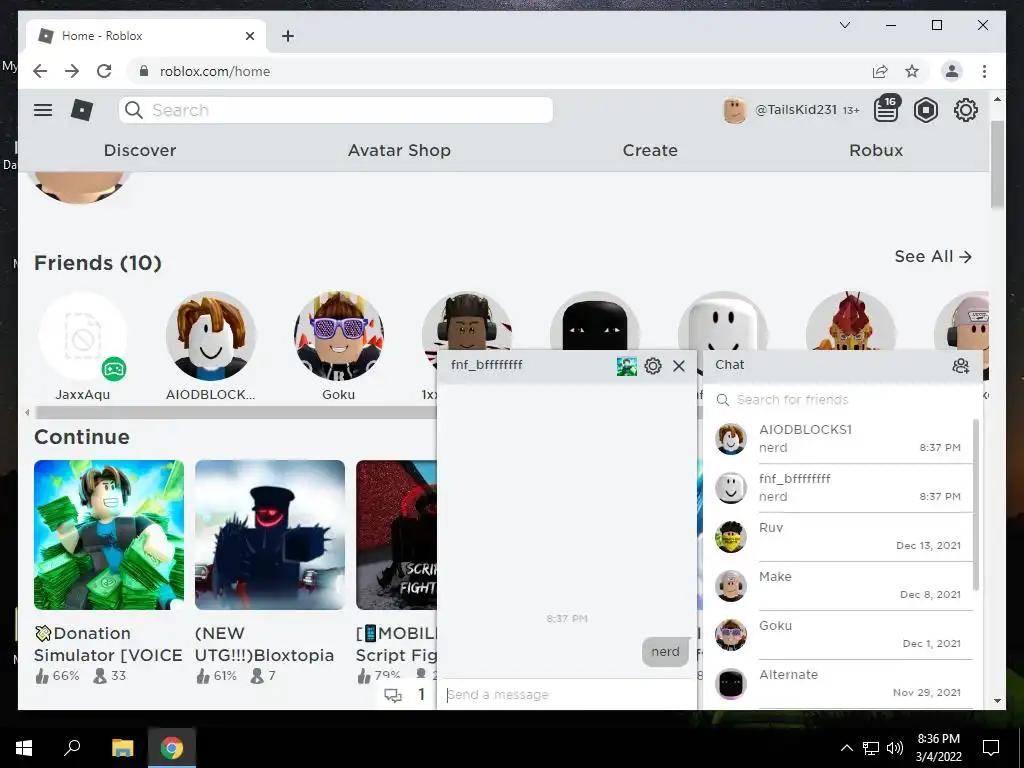
Task: Open the Goku conversation in chat list
Action: pos(838,635)
